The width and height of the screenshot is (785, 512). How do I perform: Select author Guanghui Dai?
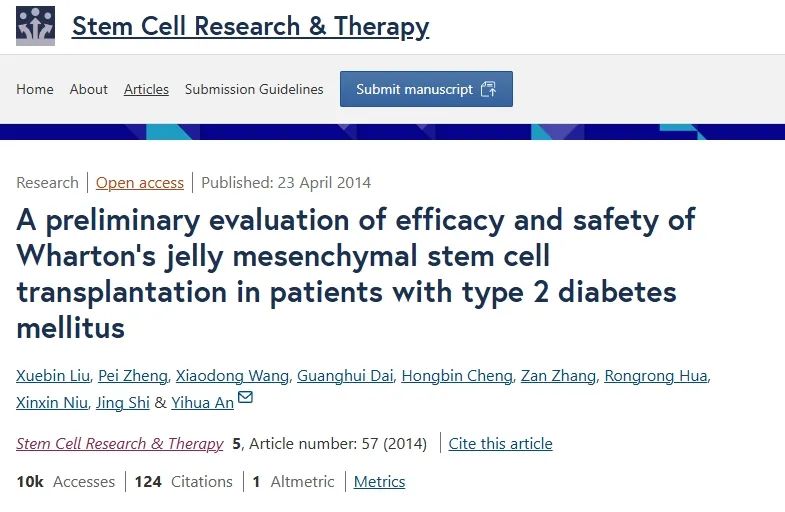tap(345, 376)
